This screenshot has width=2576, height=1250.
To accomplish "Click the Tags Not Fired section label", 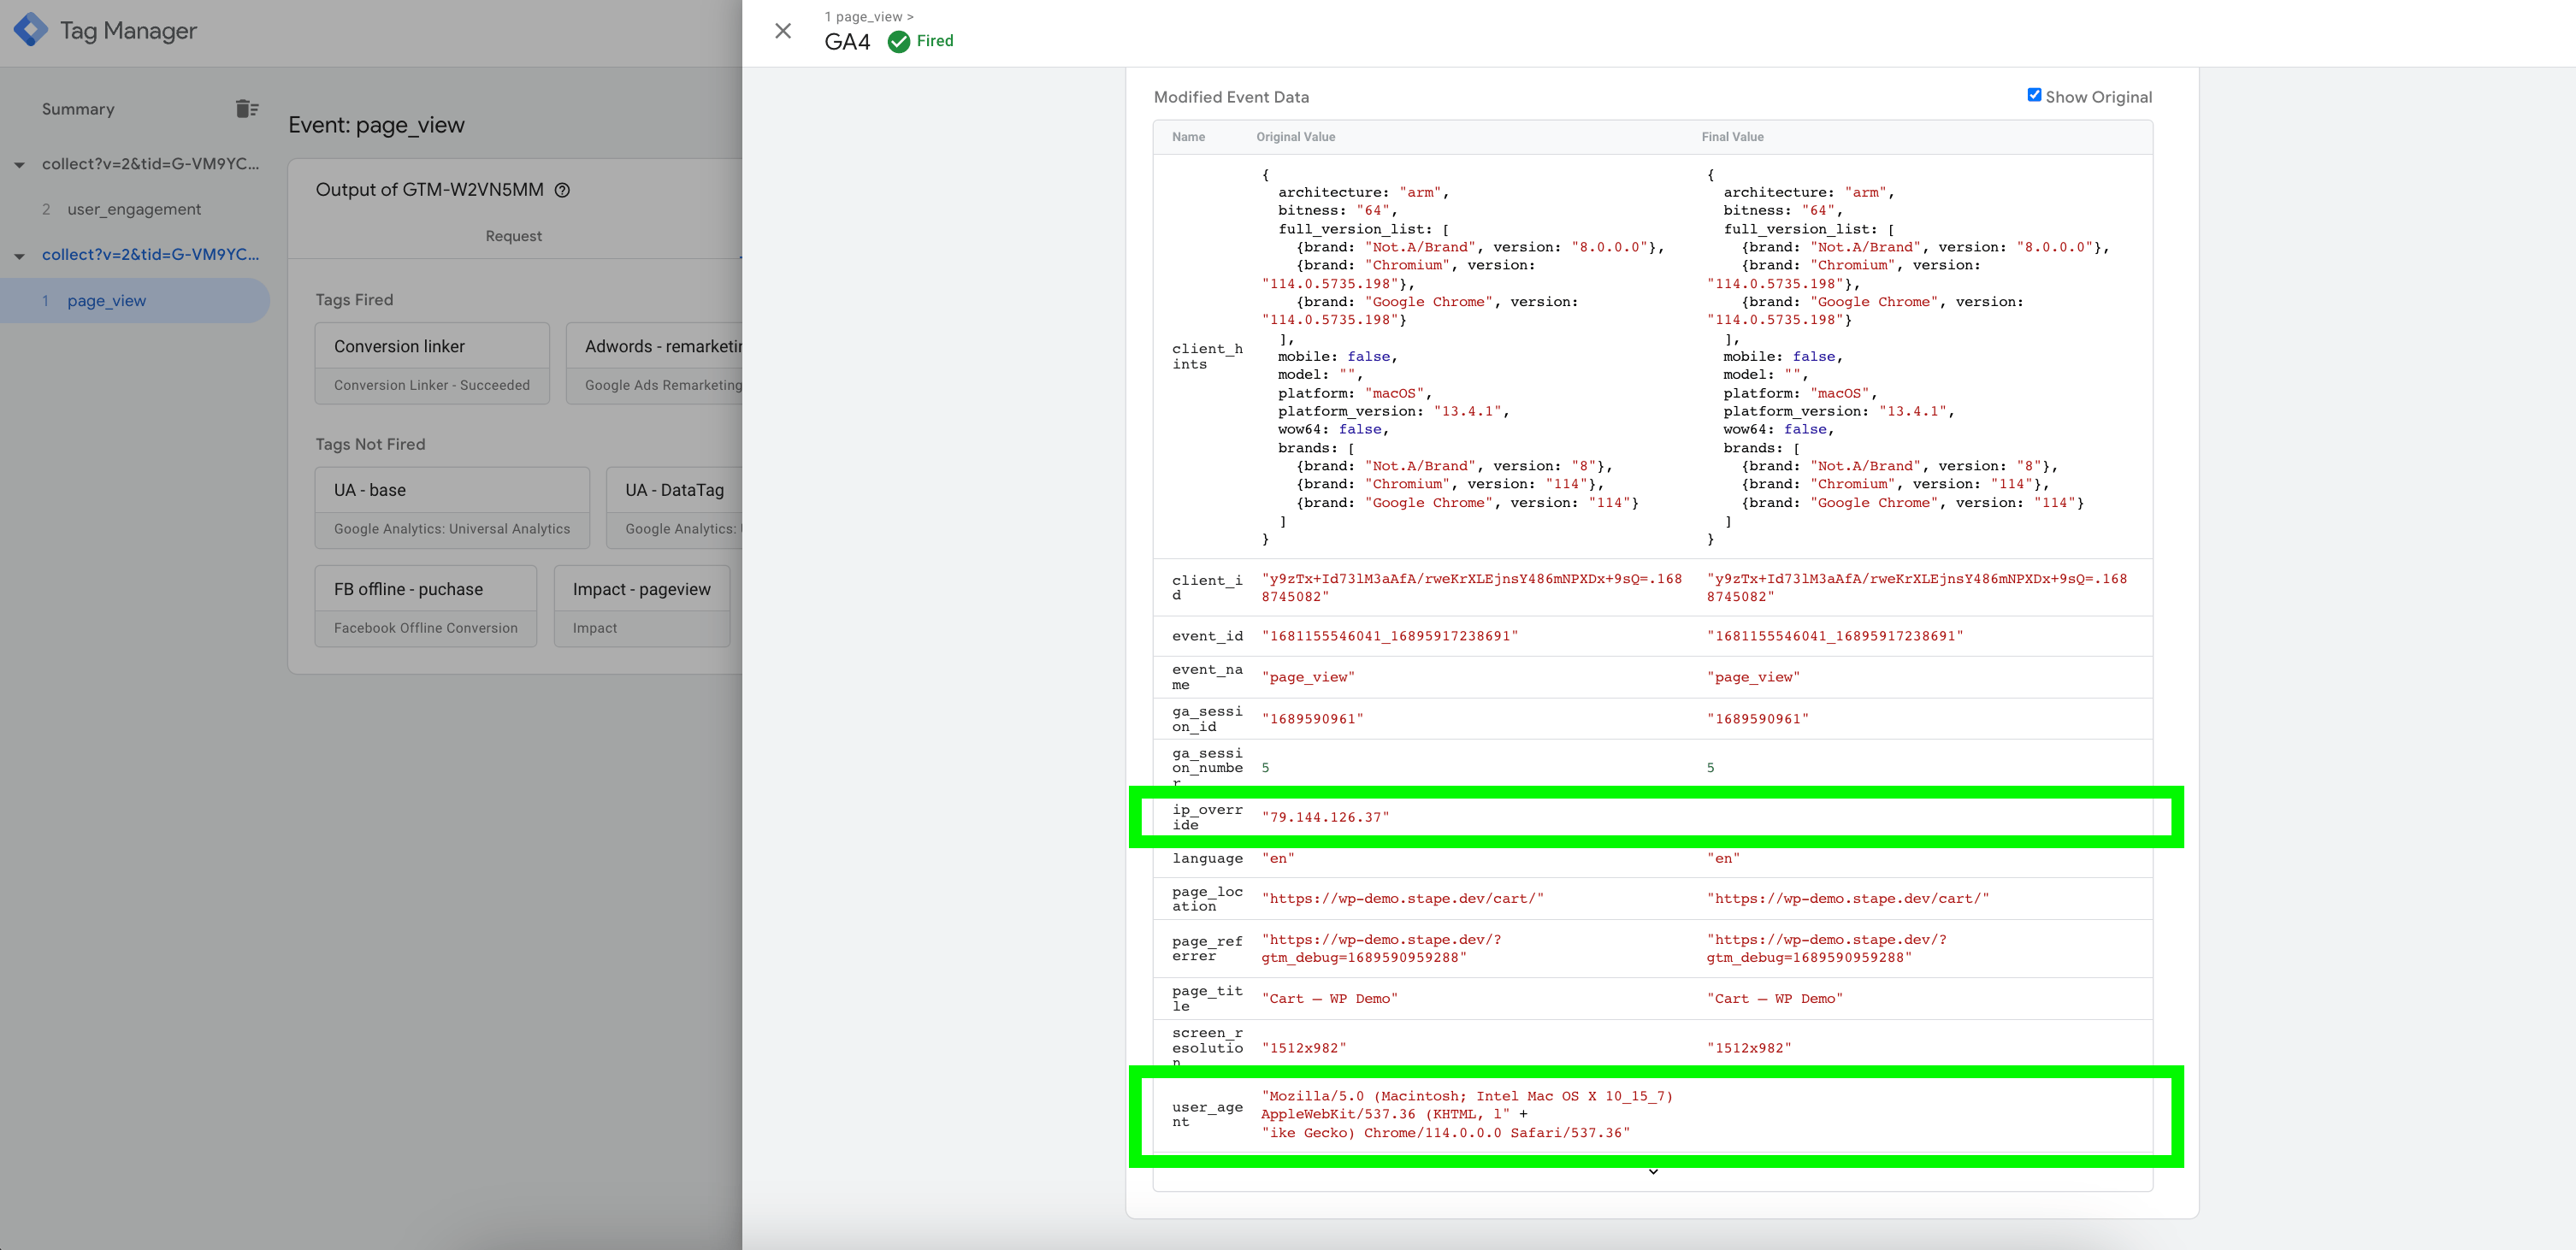I will pos(370,444).
